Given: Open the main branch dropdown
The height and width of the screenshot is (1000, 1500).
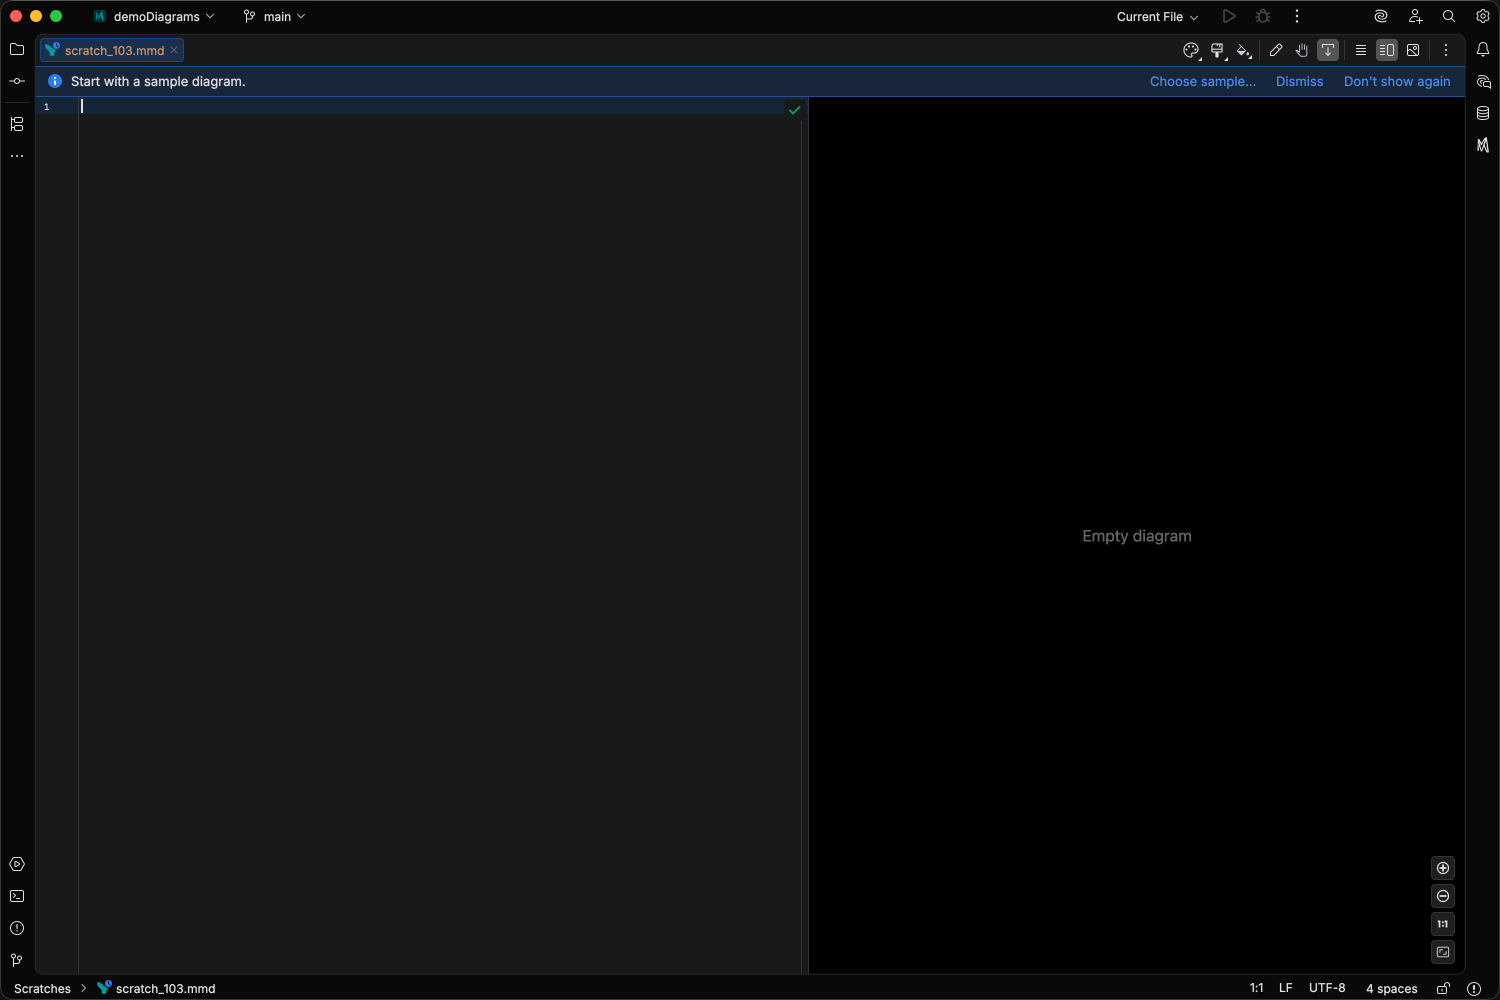Looking at the screenshot, I should tap(275, 16).
